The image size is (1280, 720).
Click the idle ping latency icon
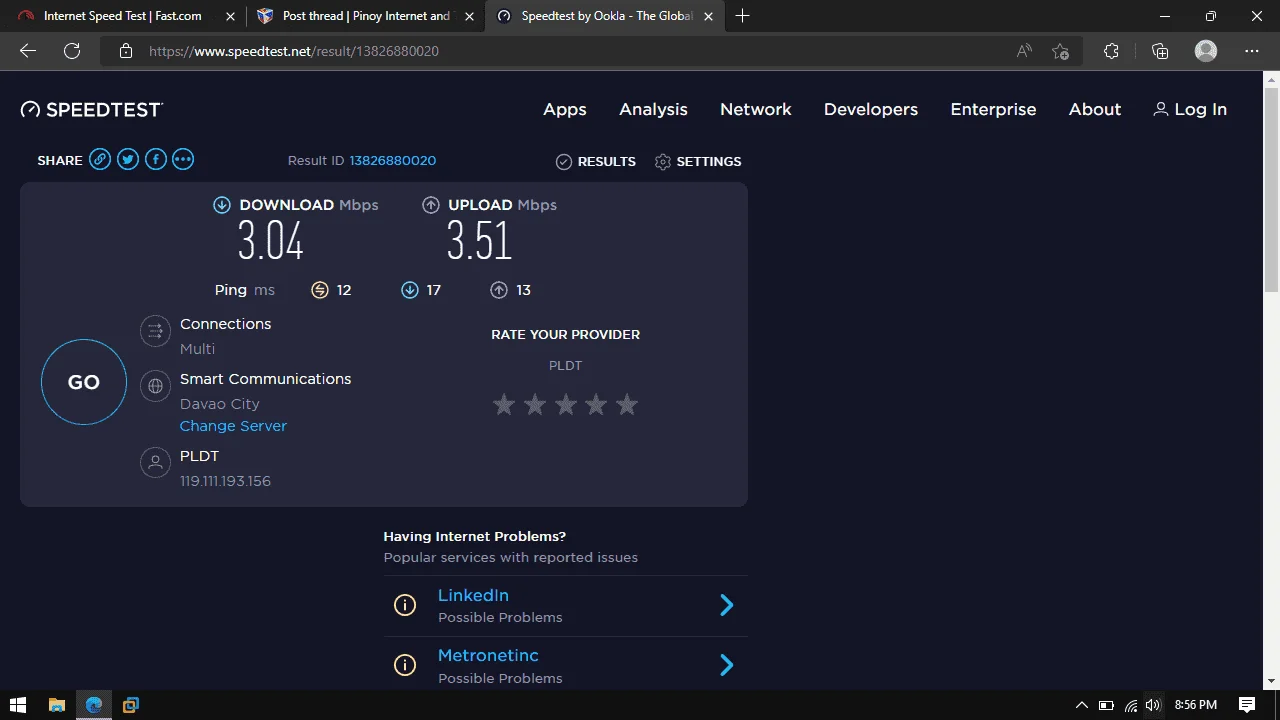320,290
